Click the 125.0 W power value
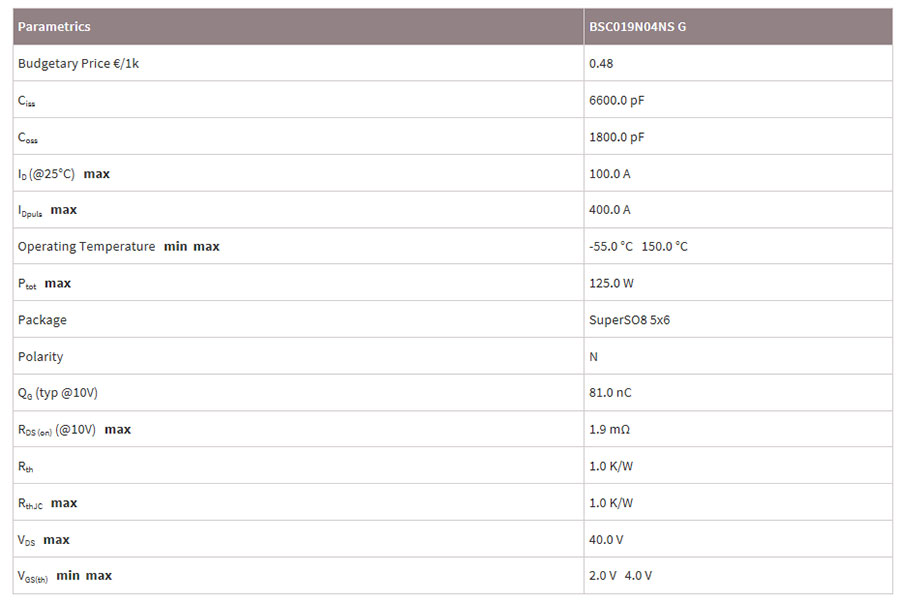900x603 pixels. 611,284
